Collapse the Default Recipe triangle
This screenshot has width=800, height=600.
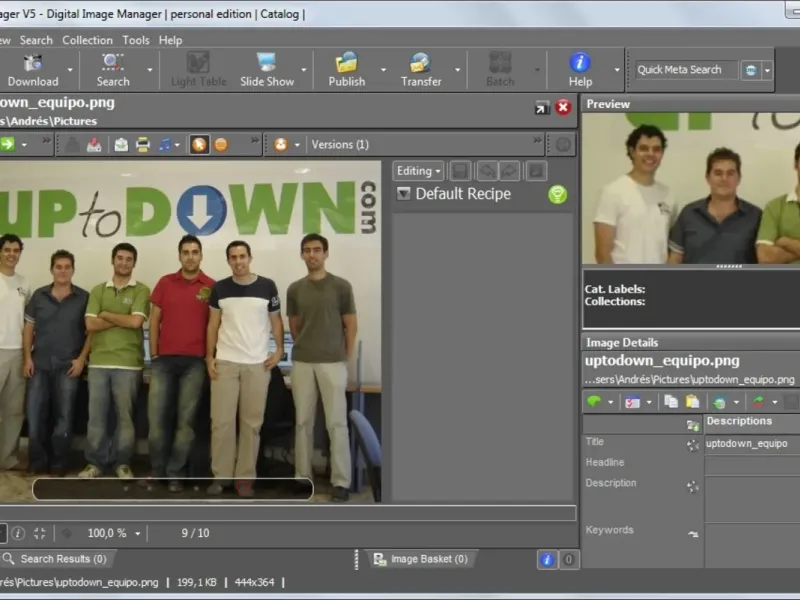pos(404,193)
